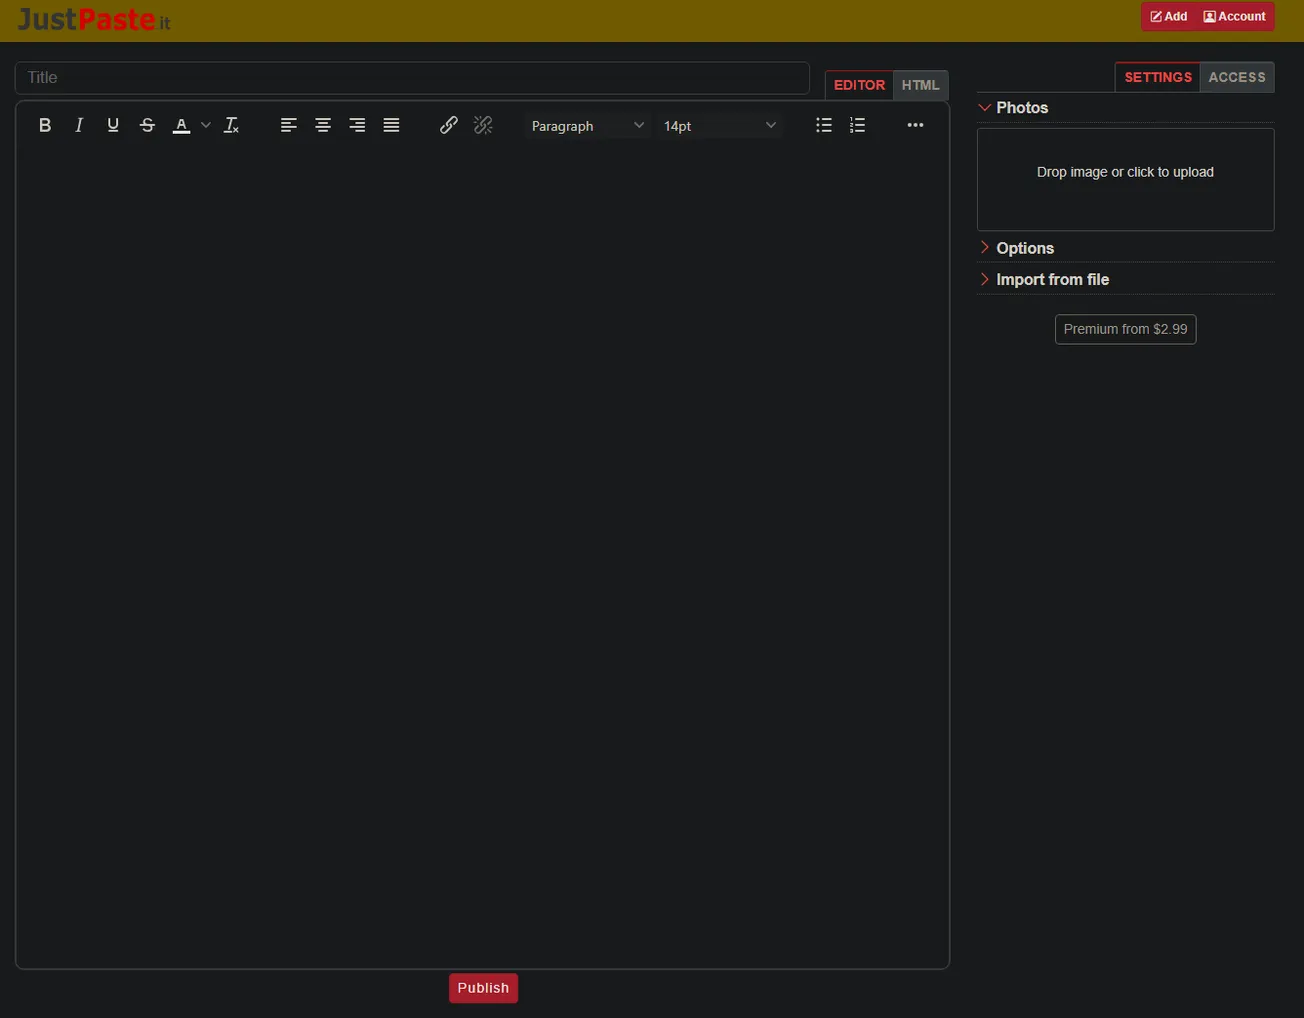Click the Publish button
This screenshot has height=1018, width=1304.
pos(483,988)
